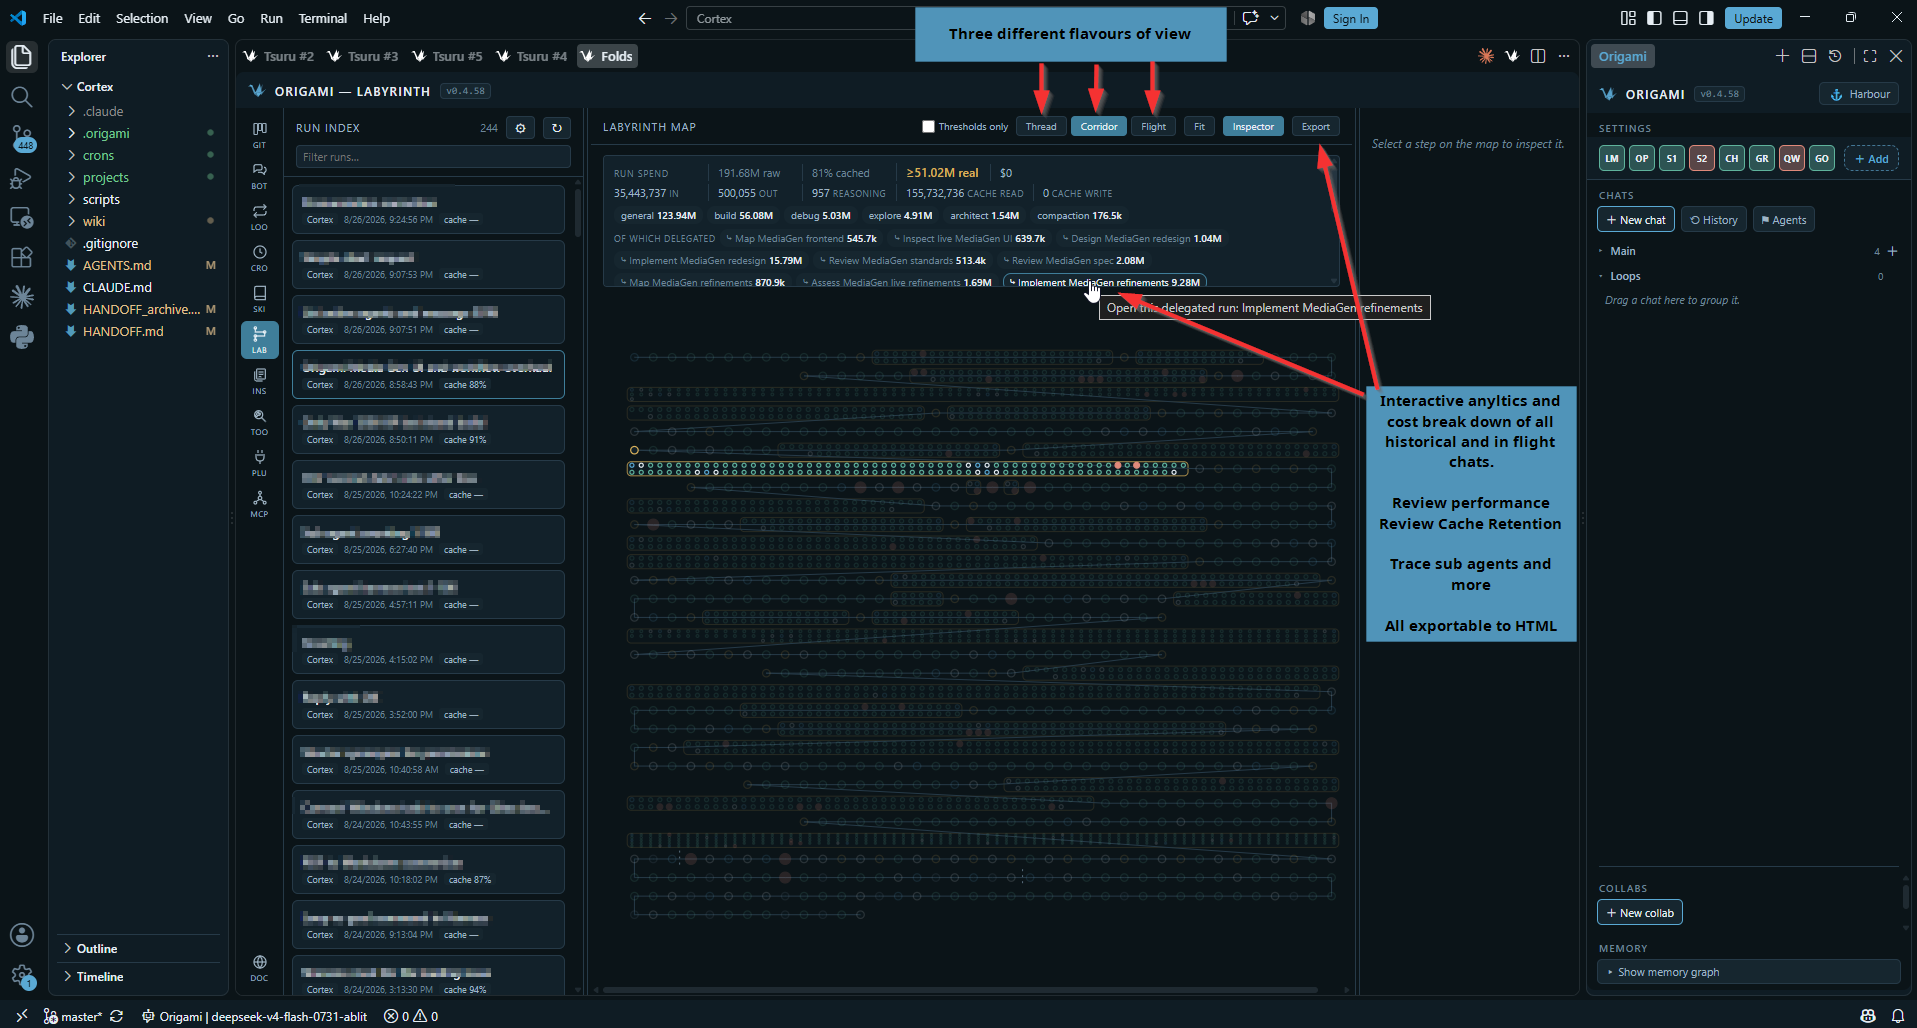This screenshot has height=1028, width=1917.
Task: Open the Claude starburst activity icon
Action: [x=21, y=297]
